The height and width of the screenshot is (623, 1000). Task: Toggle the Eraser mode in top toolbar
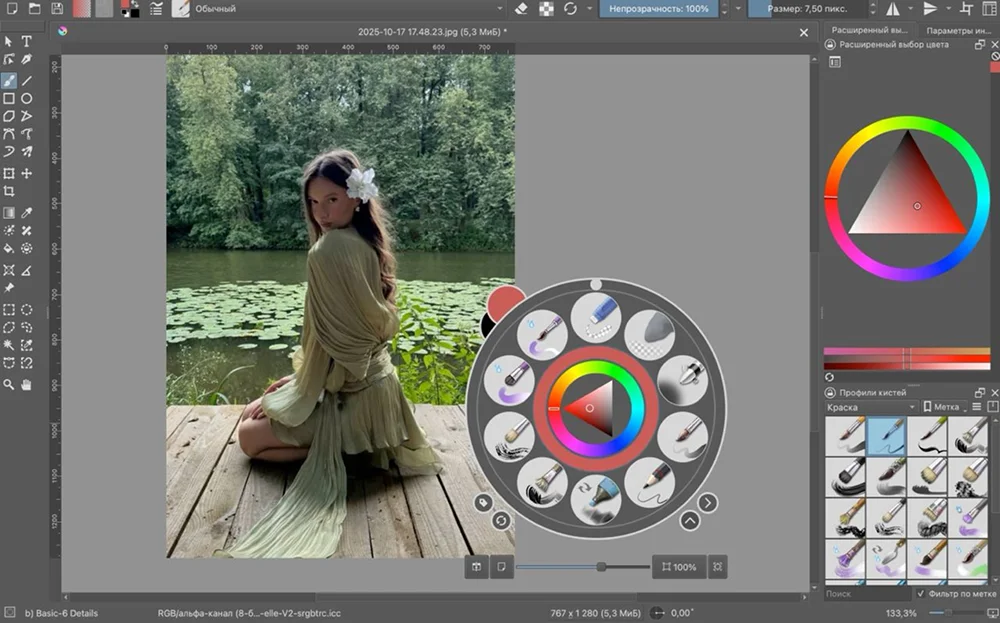(x=520, y=9)
